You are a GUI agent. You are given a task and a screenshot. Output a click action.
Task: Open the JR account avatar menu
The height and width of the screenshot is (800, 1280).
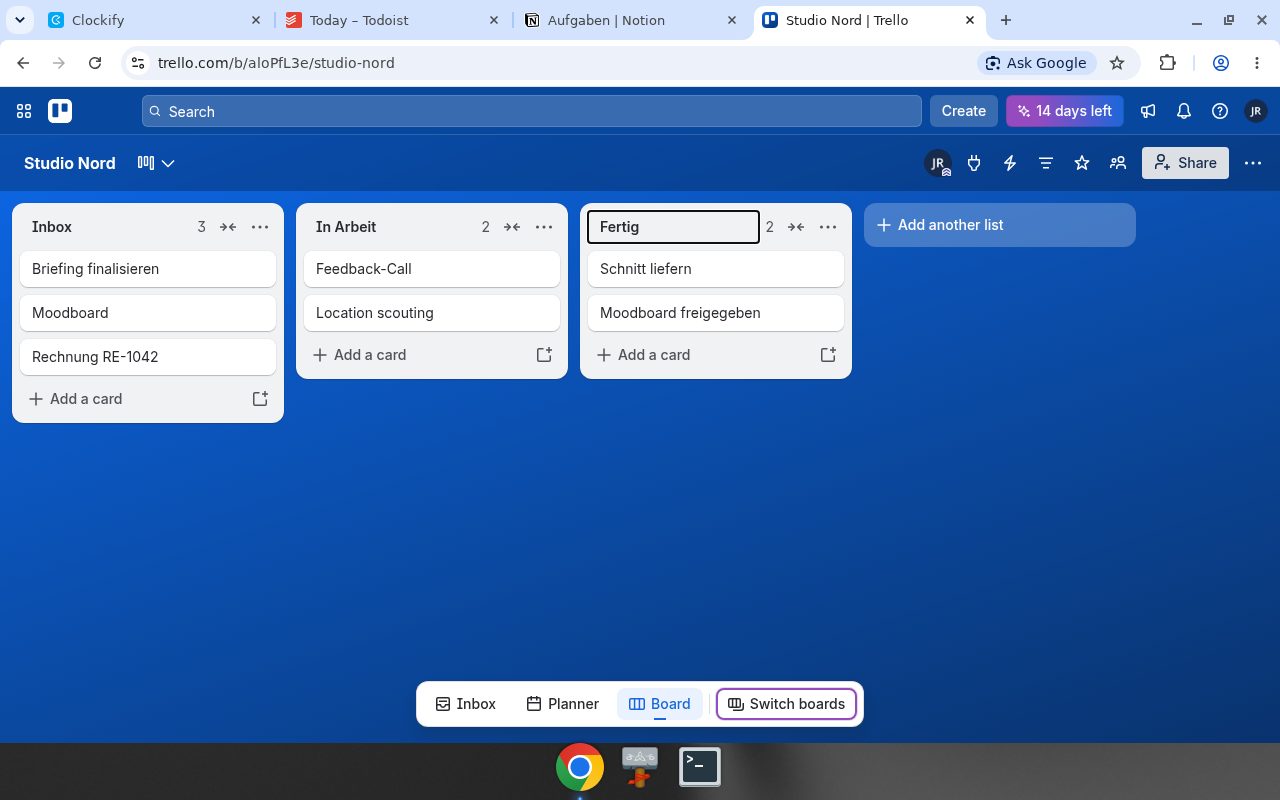[x=1256, y=111]
